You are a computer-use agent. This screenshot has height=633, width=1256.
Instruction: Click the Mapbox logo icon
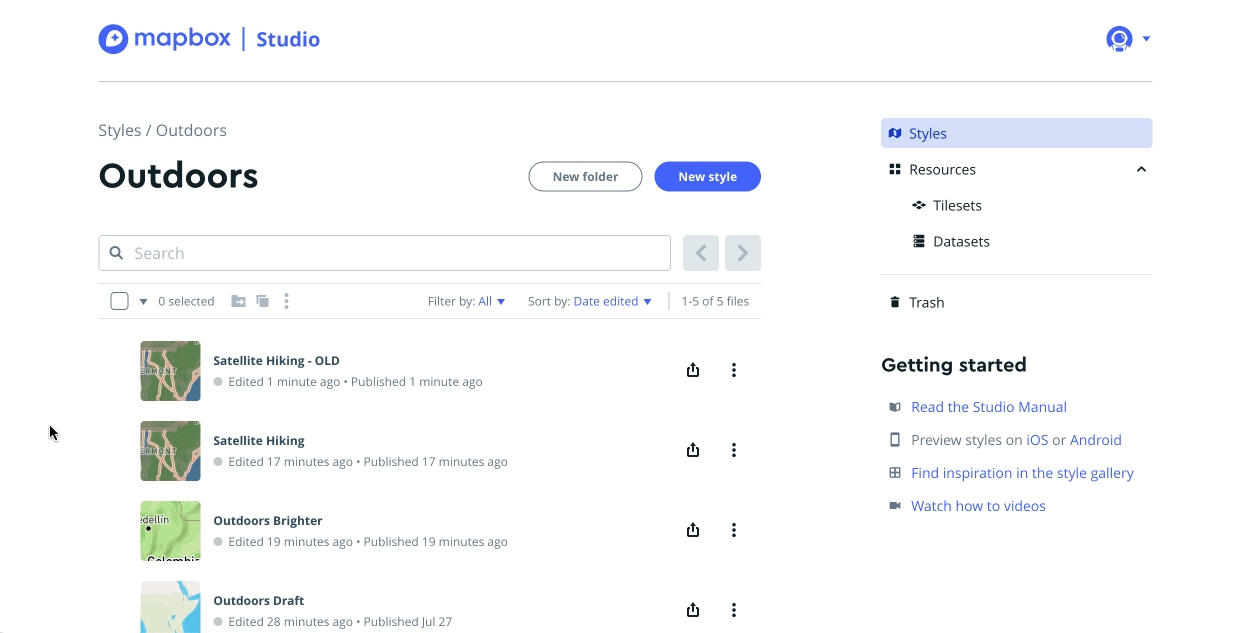113,39
